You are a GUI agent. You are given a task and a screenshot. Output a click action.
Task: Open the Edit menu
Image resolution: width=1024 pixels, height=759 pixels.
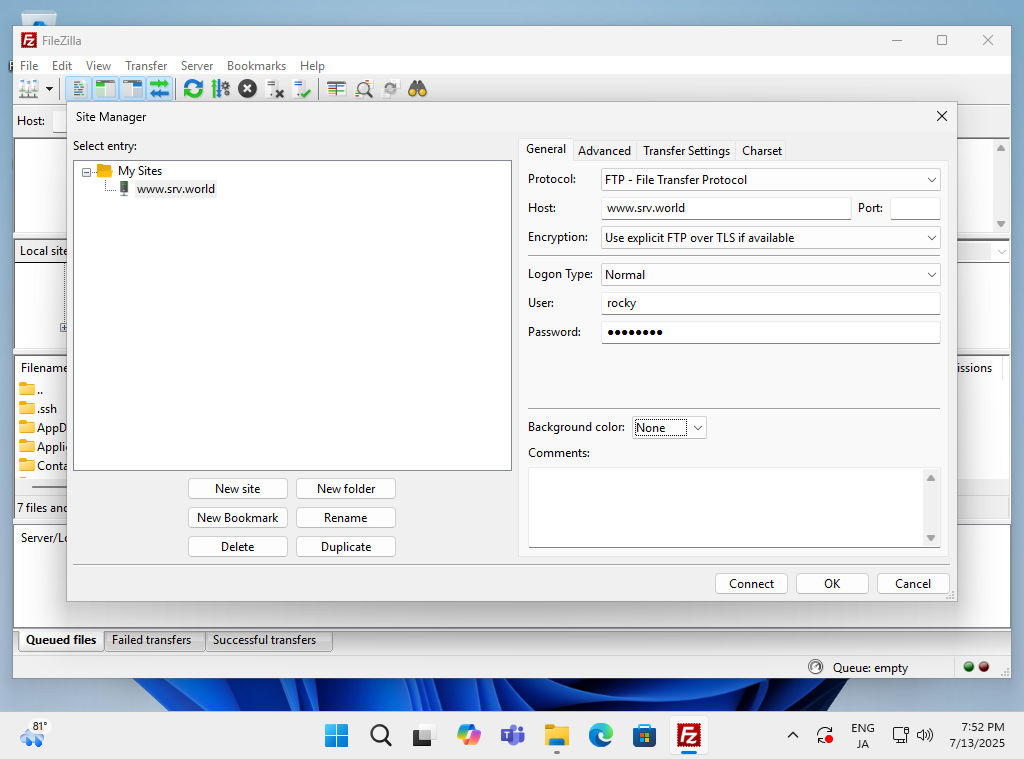pos(62,66)
